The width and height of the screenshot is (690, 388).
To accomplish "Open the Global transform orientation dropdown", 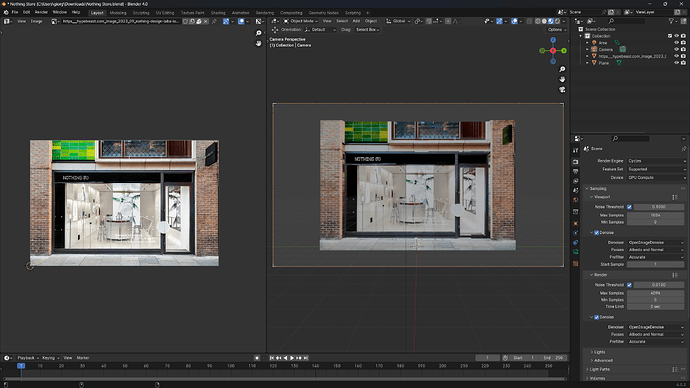I will tap(398, 21).
